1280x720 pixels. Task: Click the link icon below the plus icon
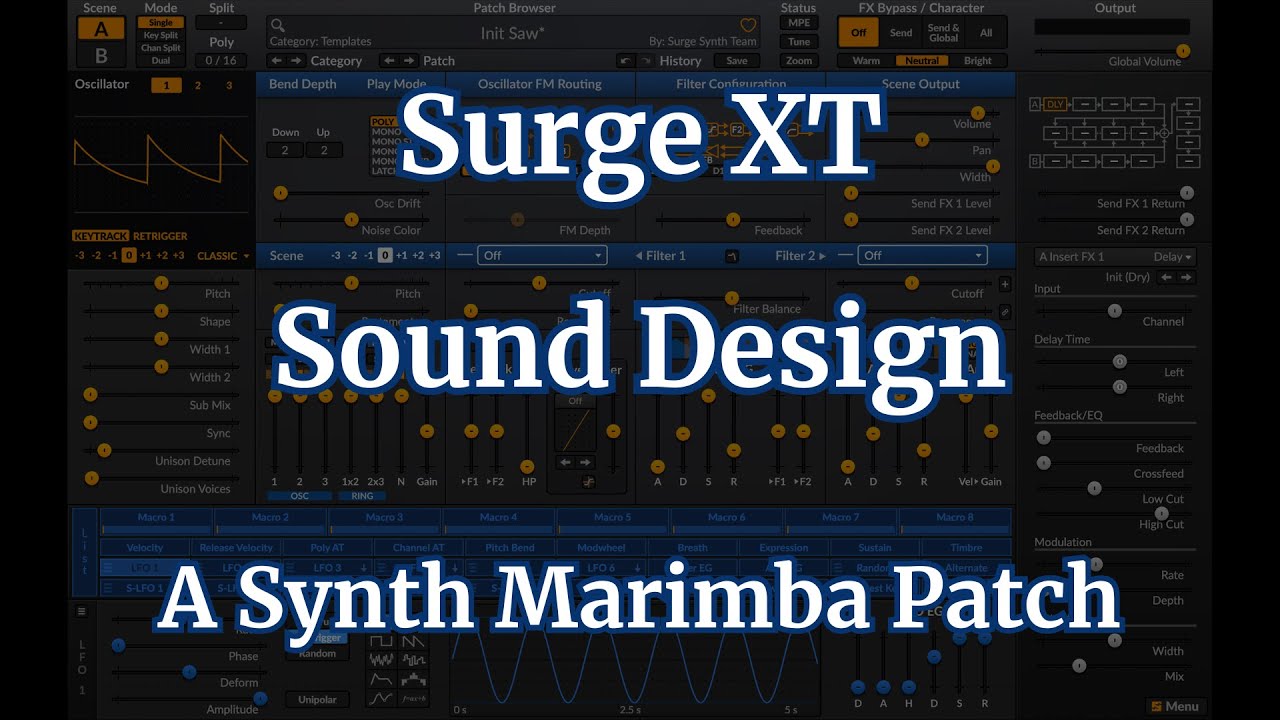click(x=1005, y=312)
